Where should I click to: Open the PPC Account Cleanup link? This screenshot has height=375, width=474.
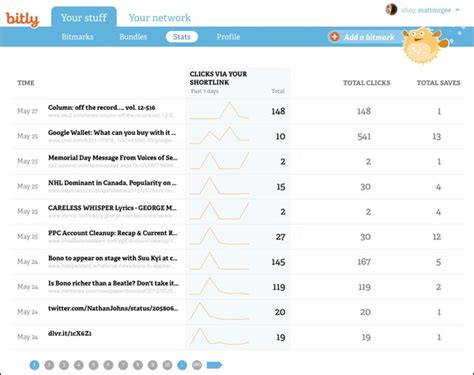pyautogui.click(x=113, y=233)
